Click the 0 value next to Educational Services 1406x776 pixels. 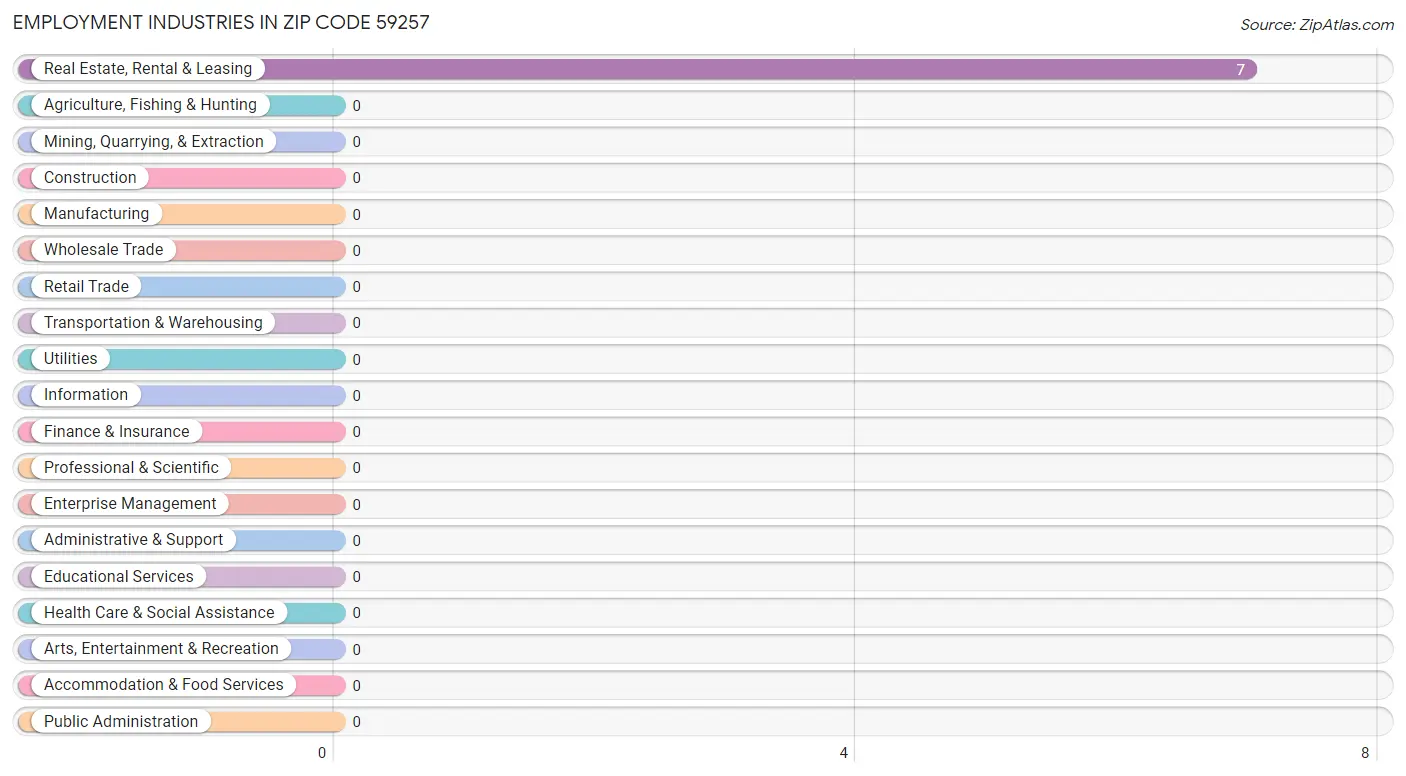coord(356,577)
